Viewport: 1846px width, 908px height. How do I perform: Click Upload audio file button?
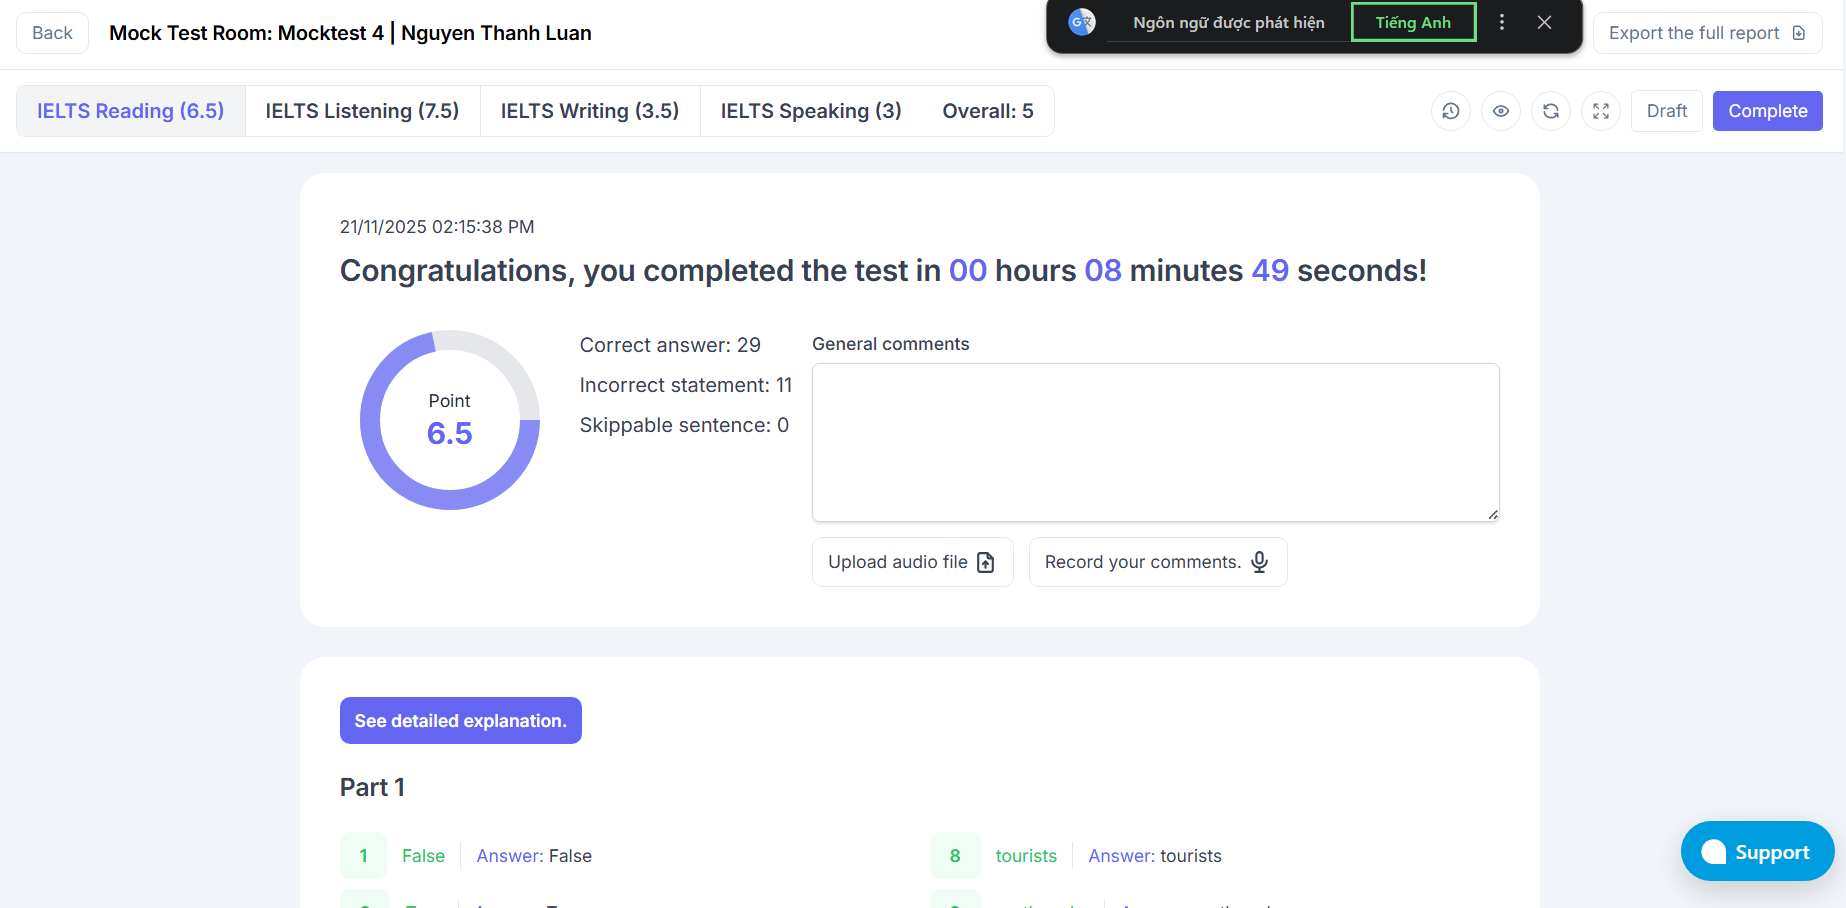913,562
